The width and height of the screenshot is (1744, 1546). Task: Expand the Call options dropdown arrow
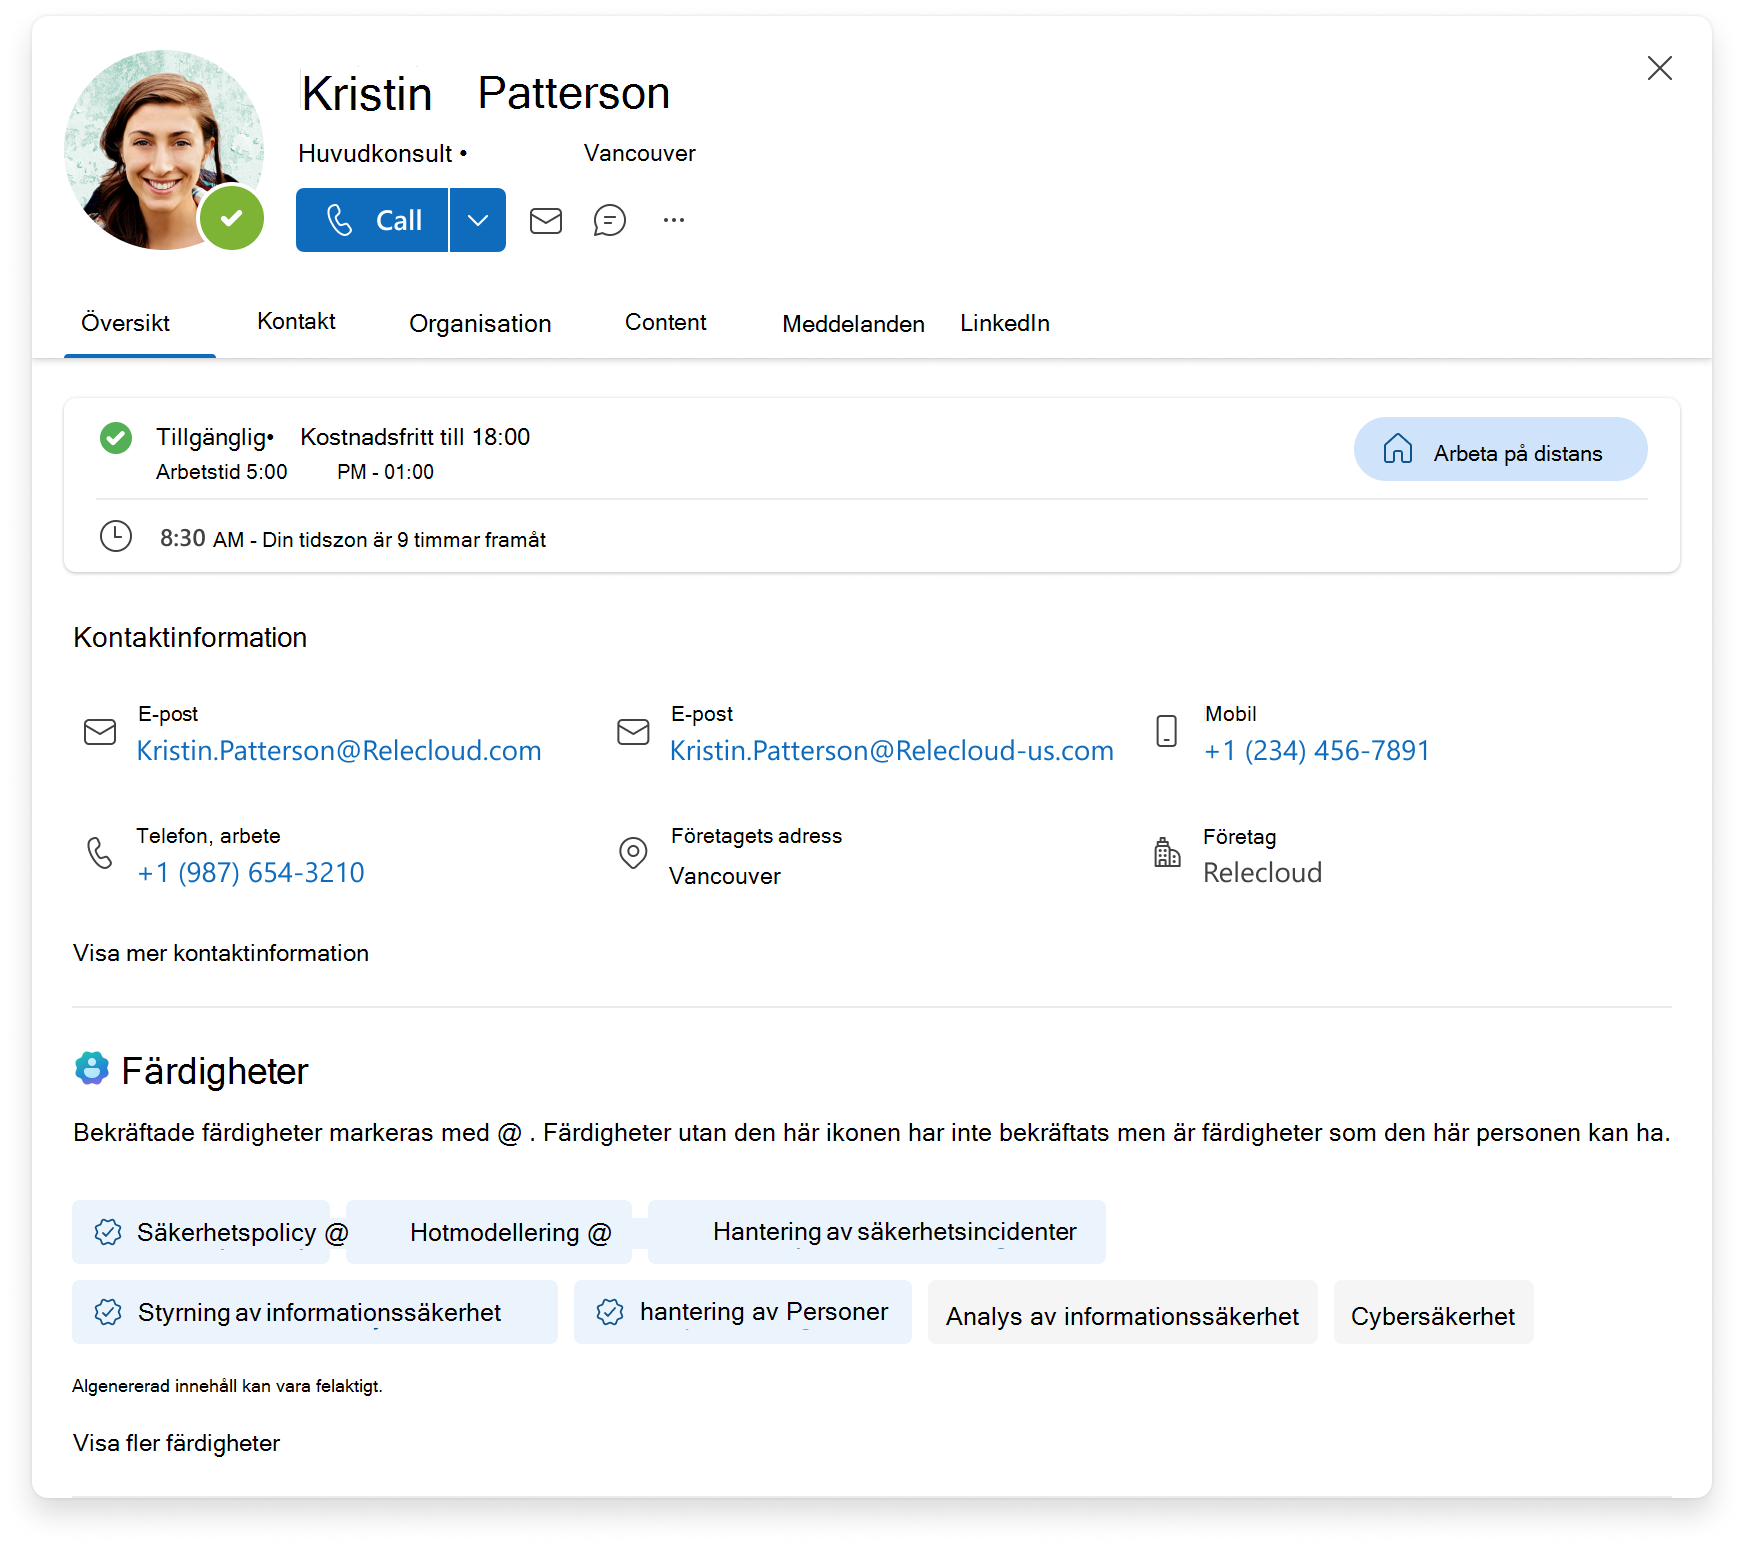pyautogui.click(x=478, y=220)
